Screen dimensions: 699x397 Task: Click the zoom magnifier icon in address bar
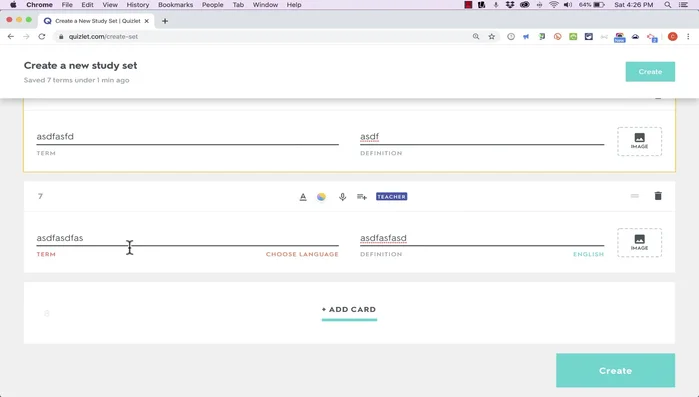point(476,37)
